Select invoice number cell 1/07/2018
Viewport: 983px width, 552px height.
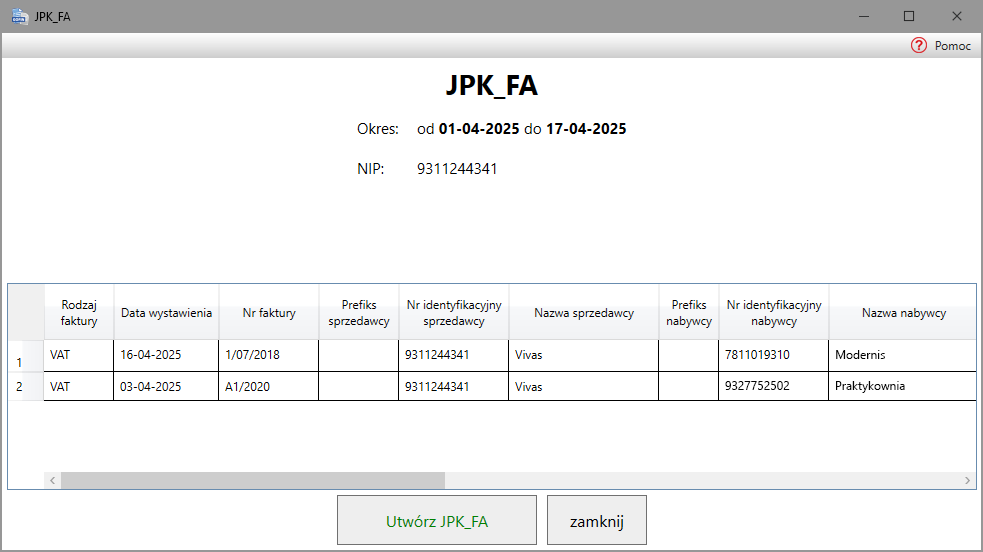269,355
